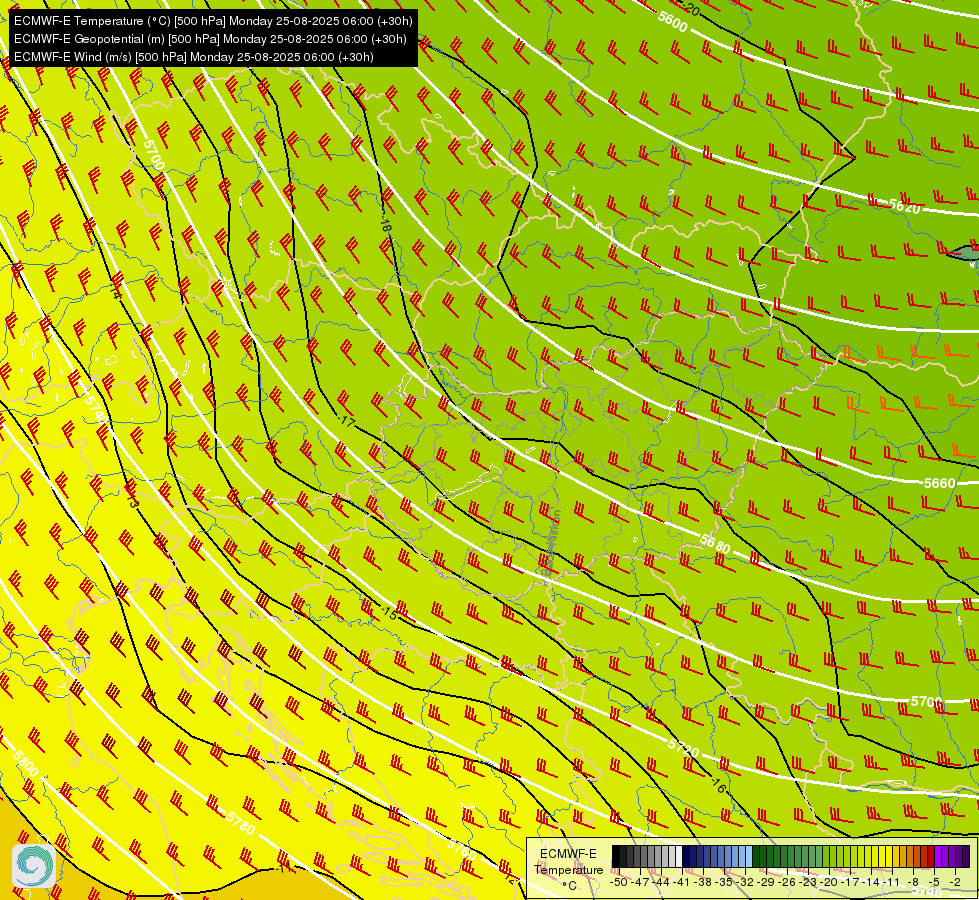
Task: Click the 5680 geopotential contour label
Action: [x=714, y=543]
